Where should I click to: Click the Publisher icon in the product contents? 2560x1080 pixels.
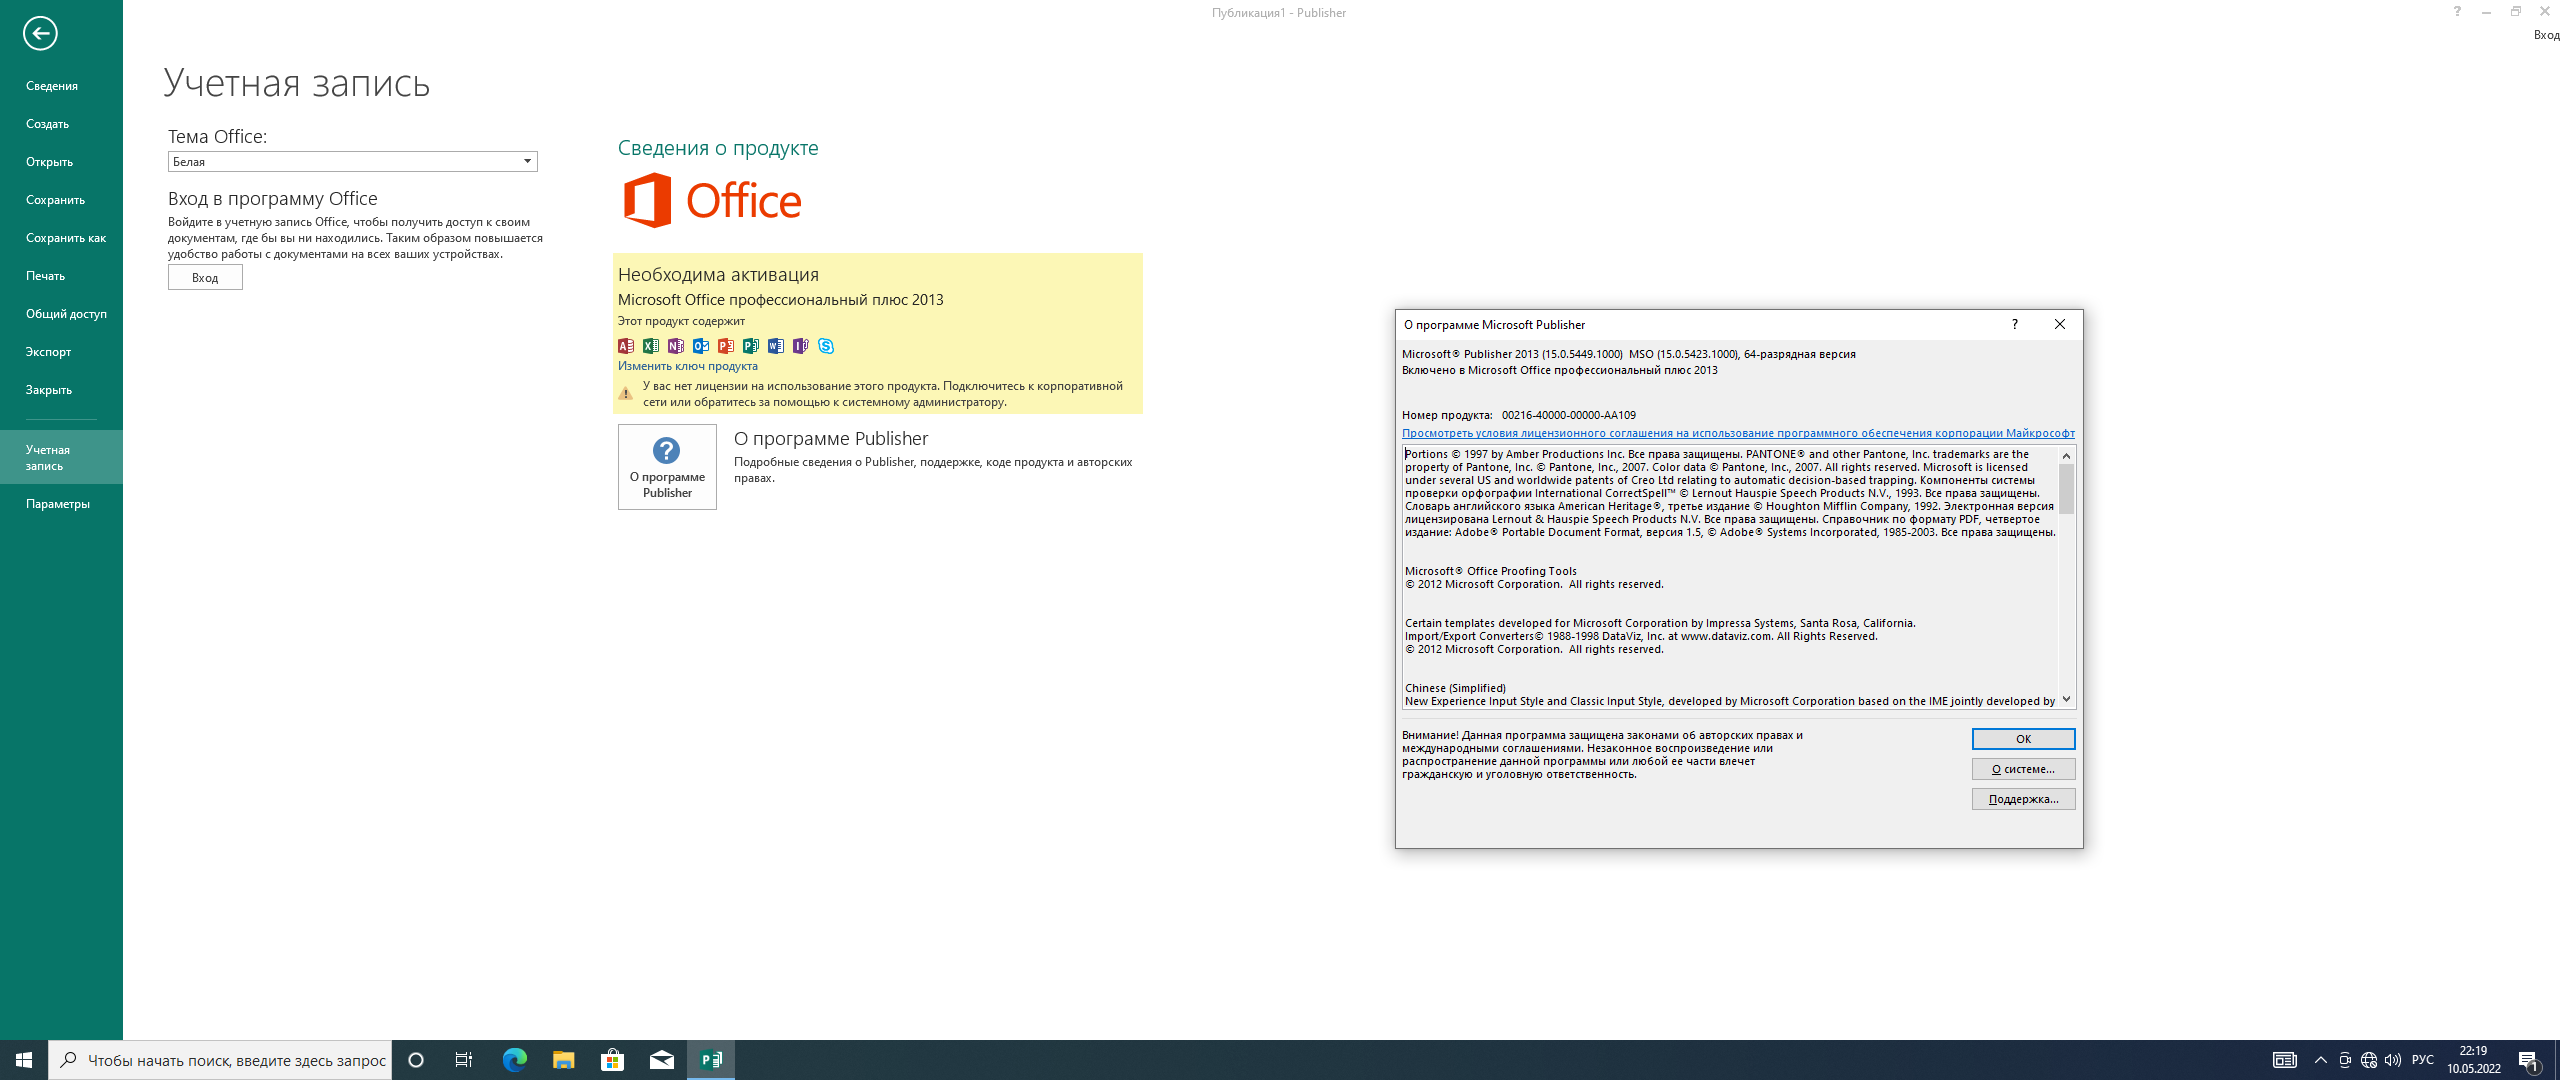tap(751, 346)
